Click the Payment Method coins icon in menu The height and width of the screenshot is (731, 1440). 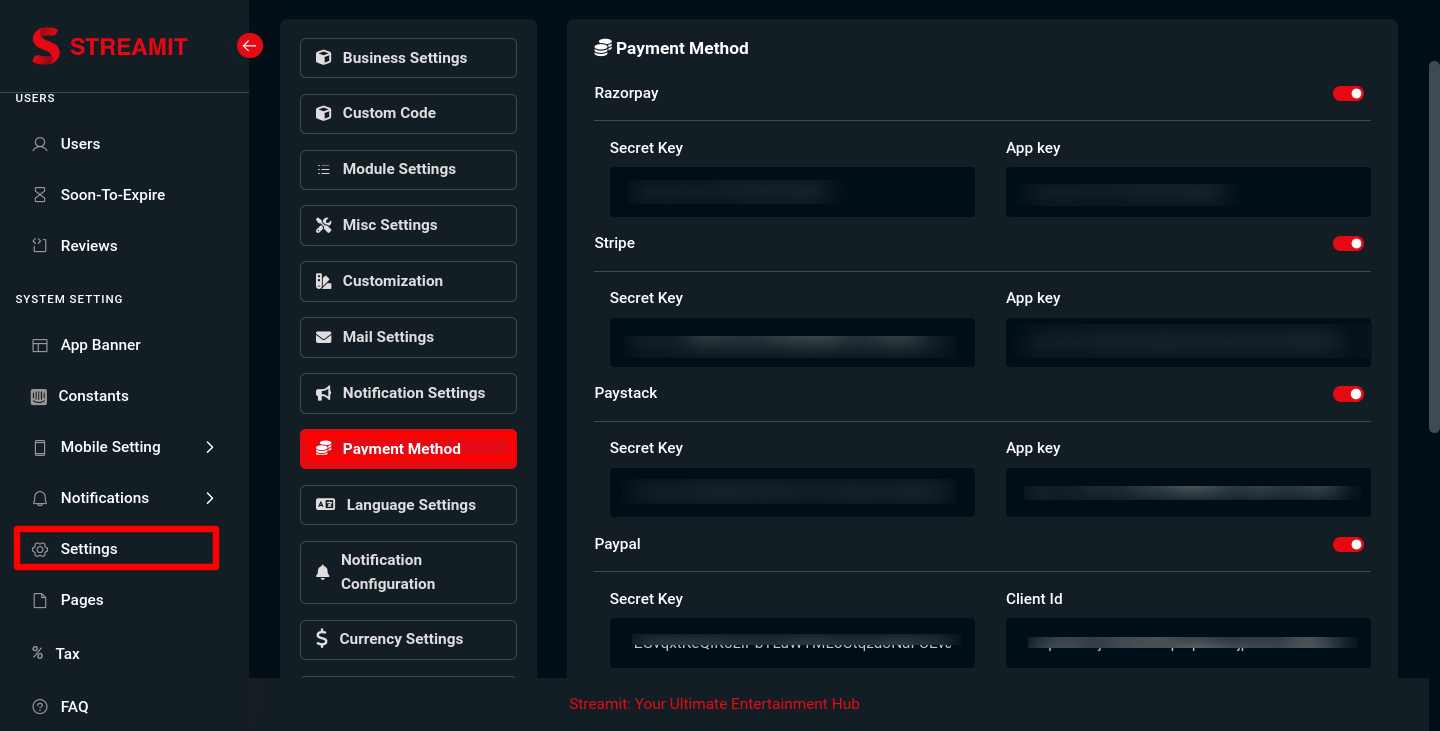pos(323,449)
